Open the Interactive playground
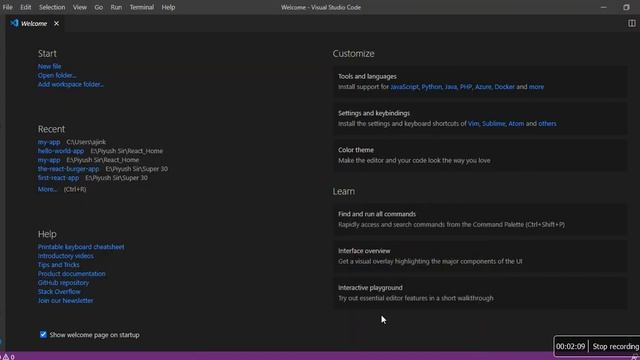Screen dimensions: 640x360 pos(480,293)
